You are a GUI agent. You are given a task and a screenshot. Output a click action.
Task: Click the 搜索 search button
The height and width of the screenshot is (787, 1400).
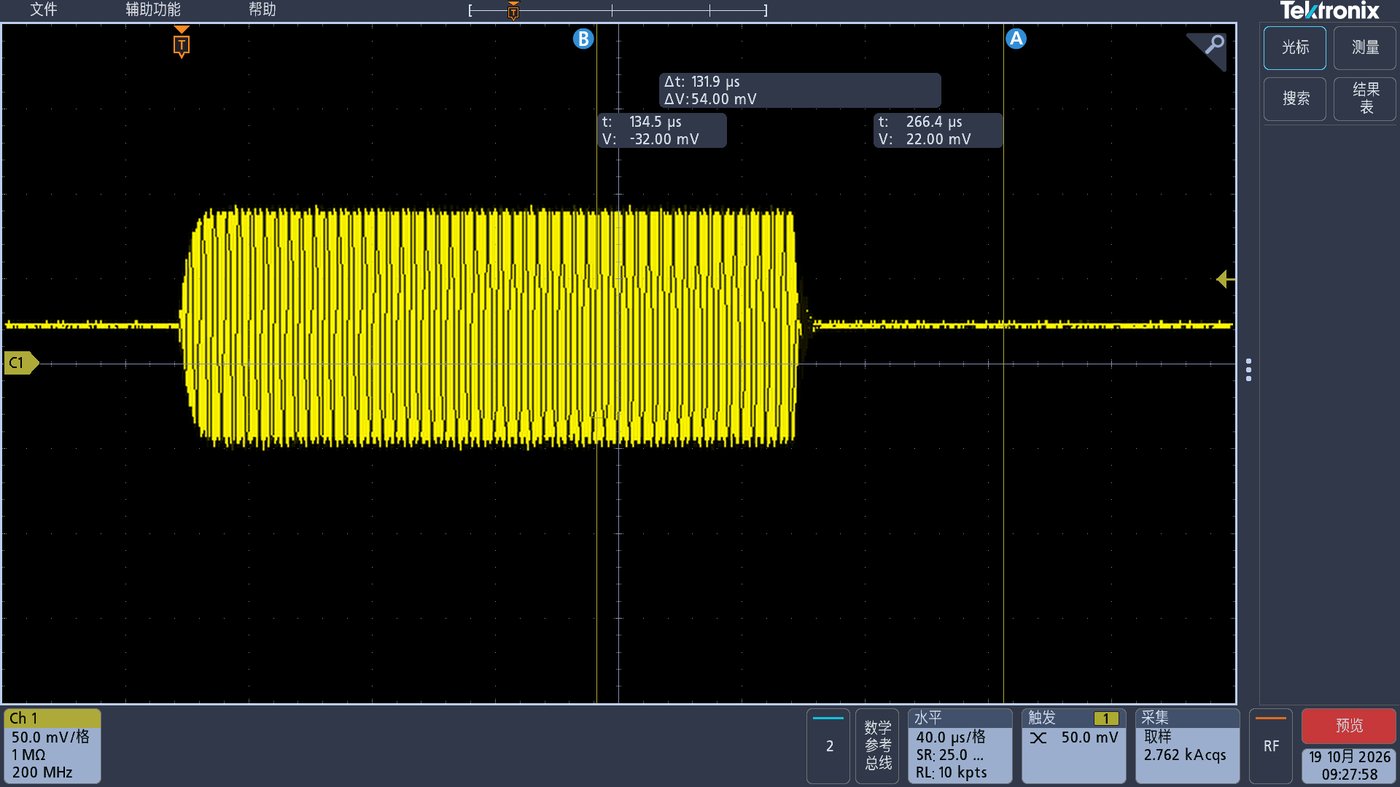(1295, 99)
